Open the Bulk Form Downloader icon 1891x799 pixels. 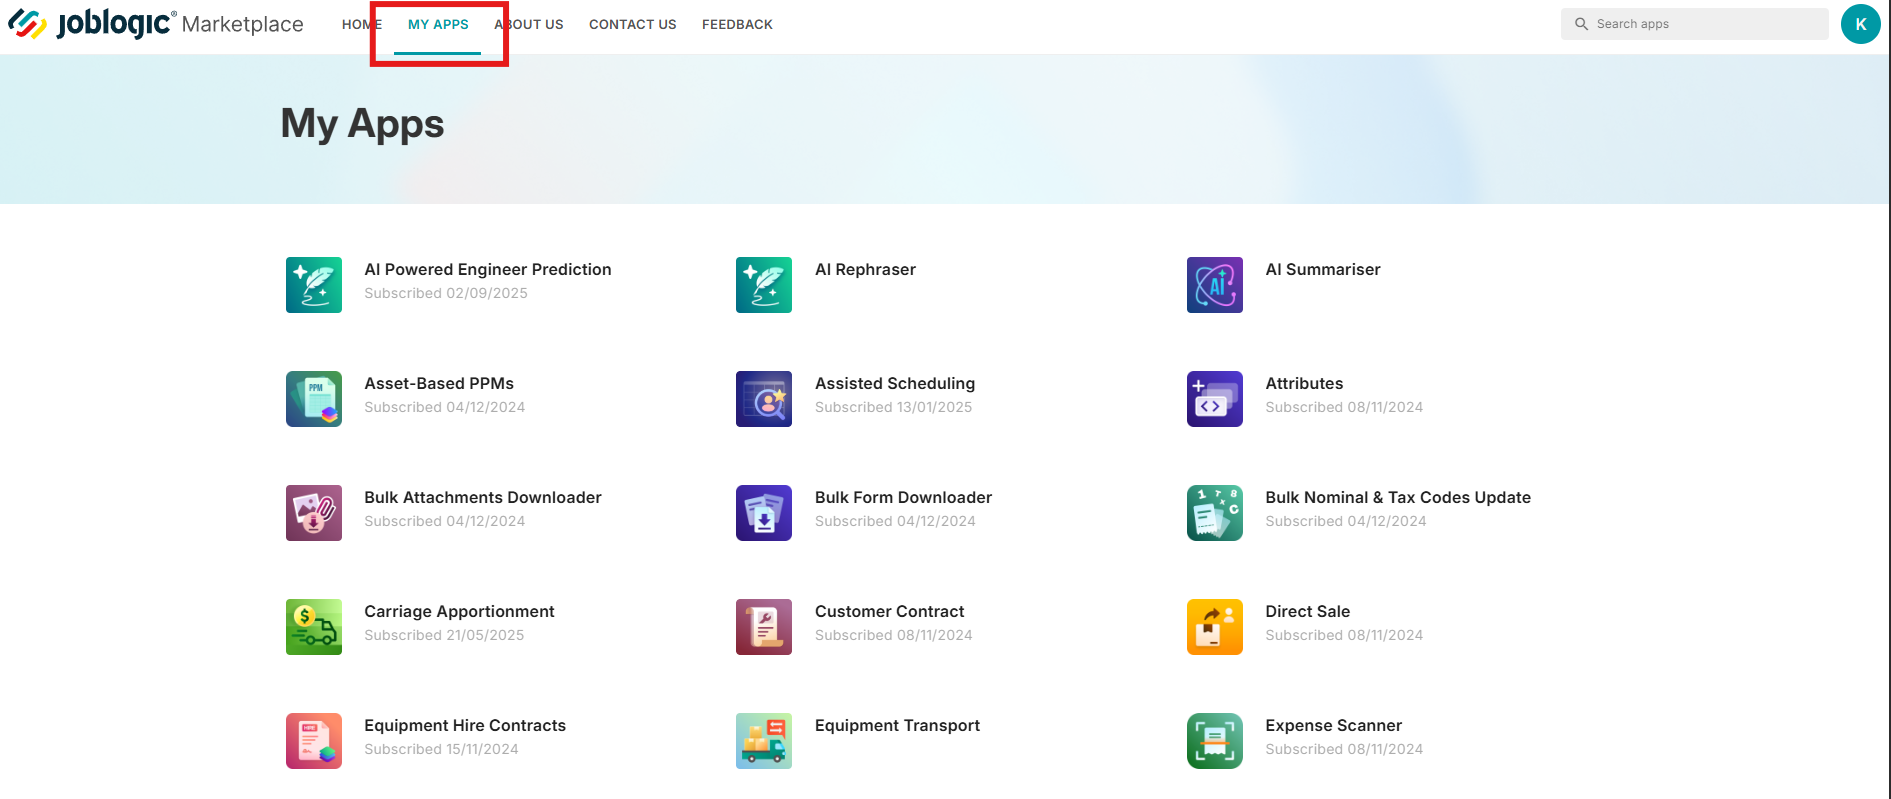tap(764, 513)
